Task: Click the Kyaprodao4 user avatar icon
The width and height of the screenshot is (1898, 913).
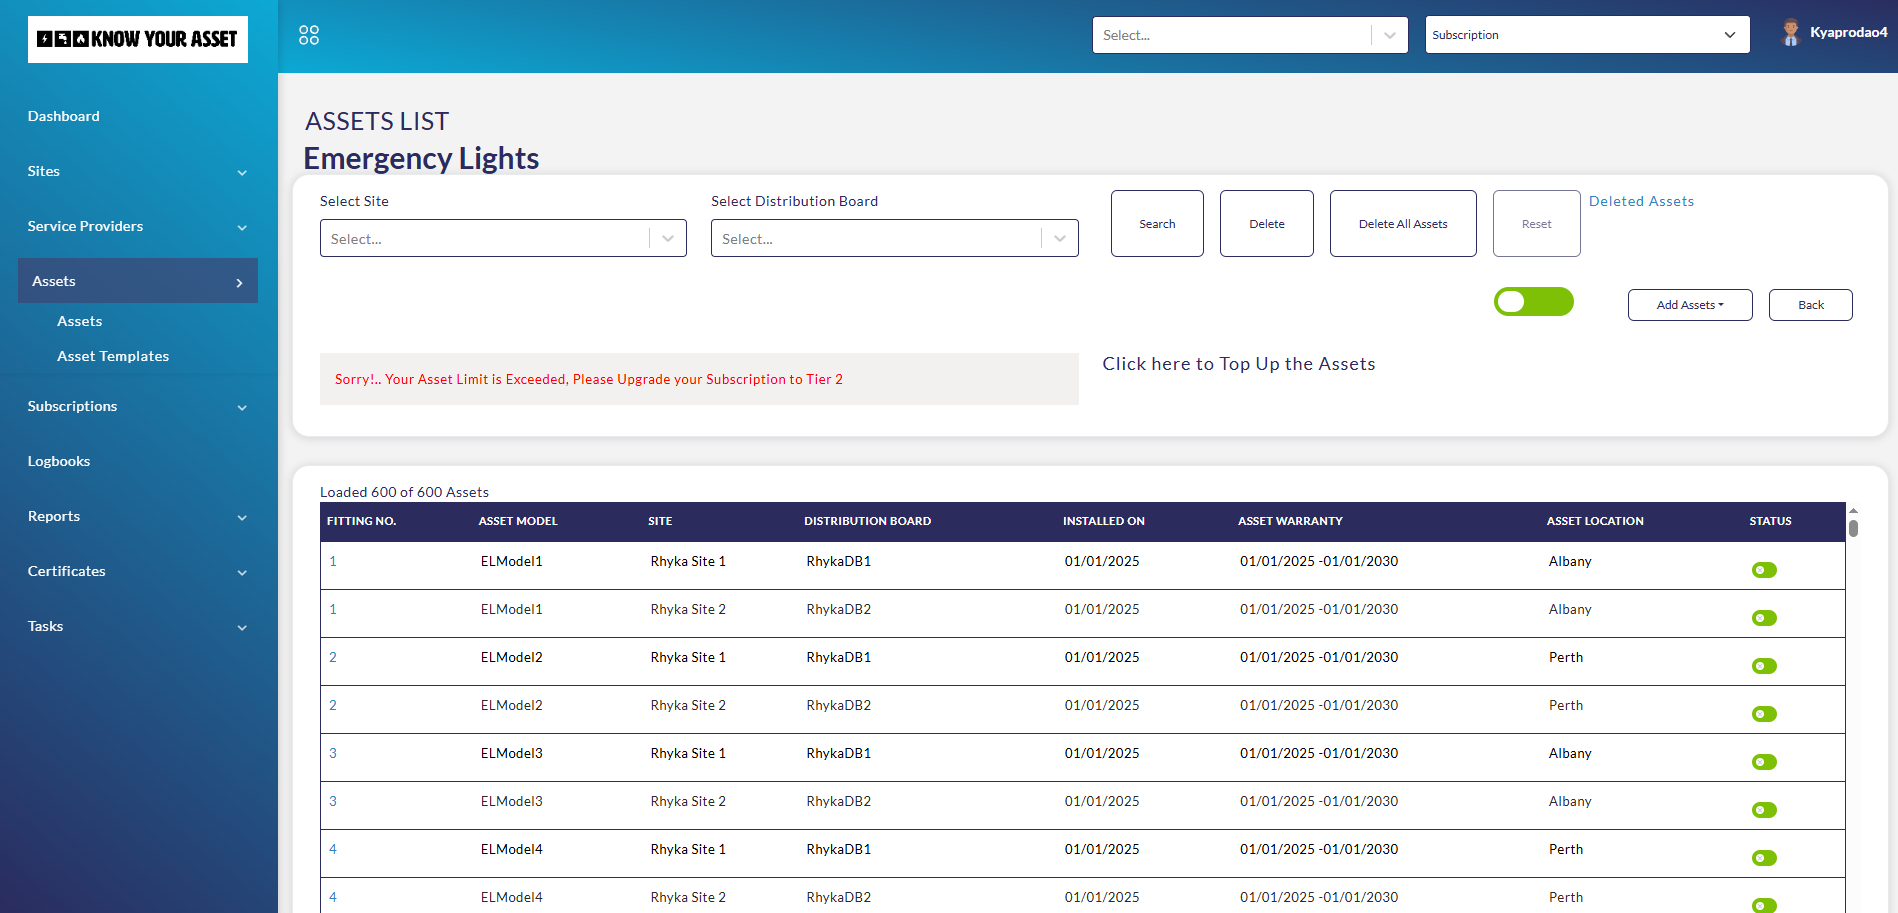Action: click(1790, 33)
